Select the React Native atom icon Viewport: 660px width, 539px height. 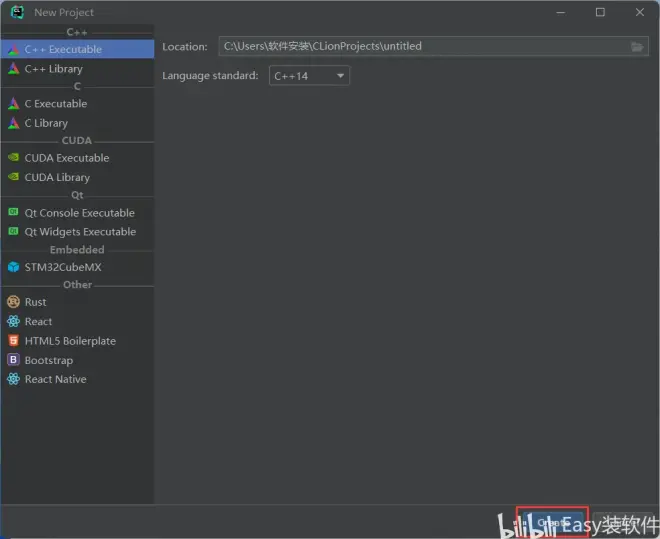13,379
